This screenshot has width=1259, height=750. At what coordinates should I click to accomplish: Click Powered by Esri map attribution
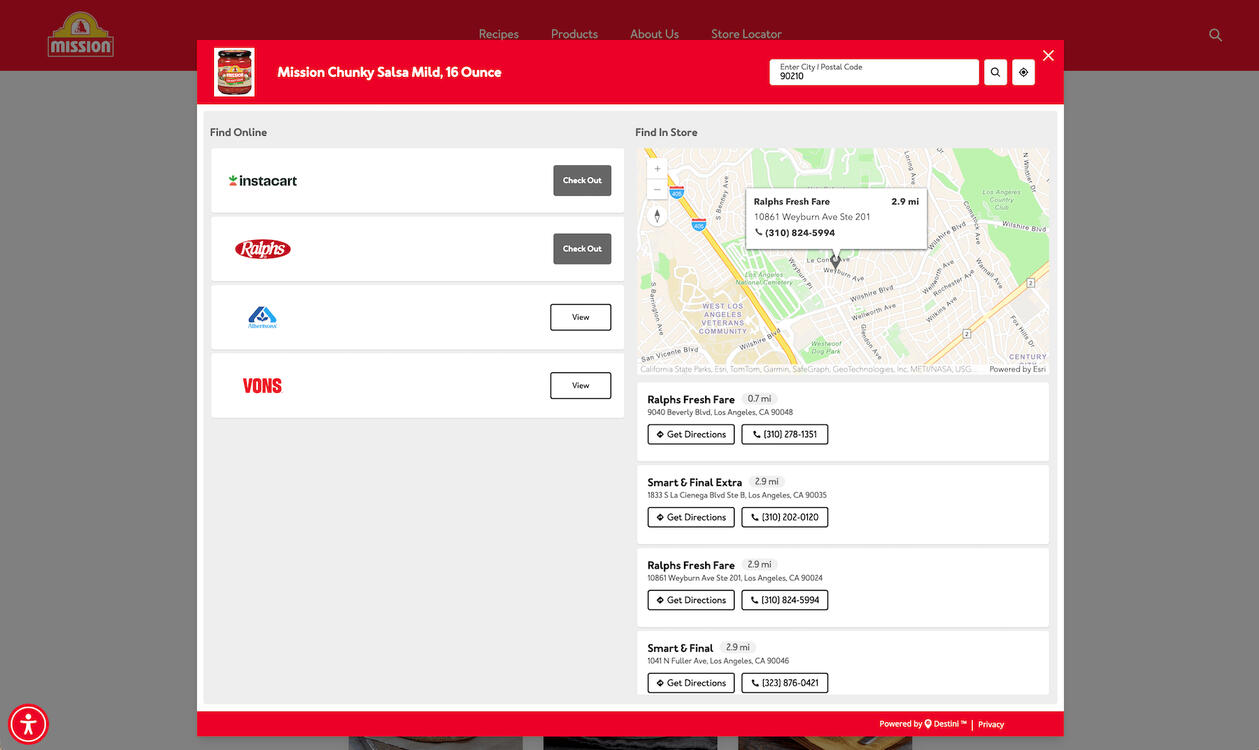pyautogui.click(x=1017, y=369)
